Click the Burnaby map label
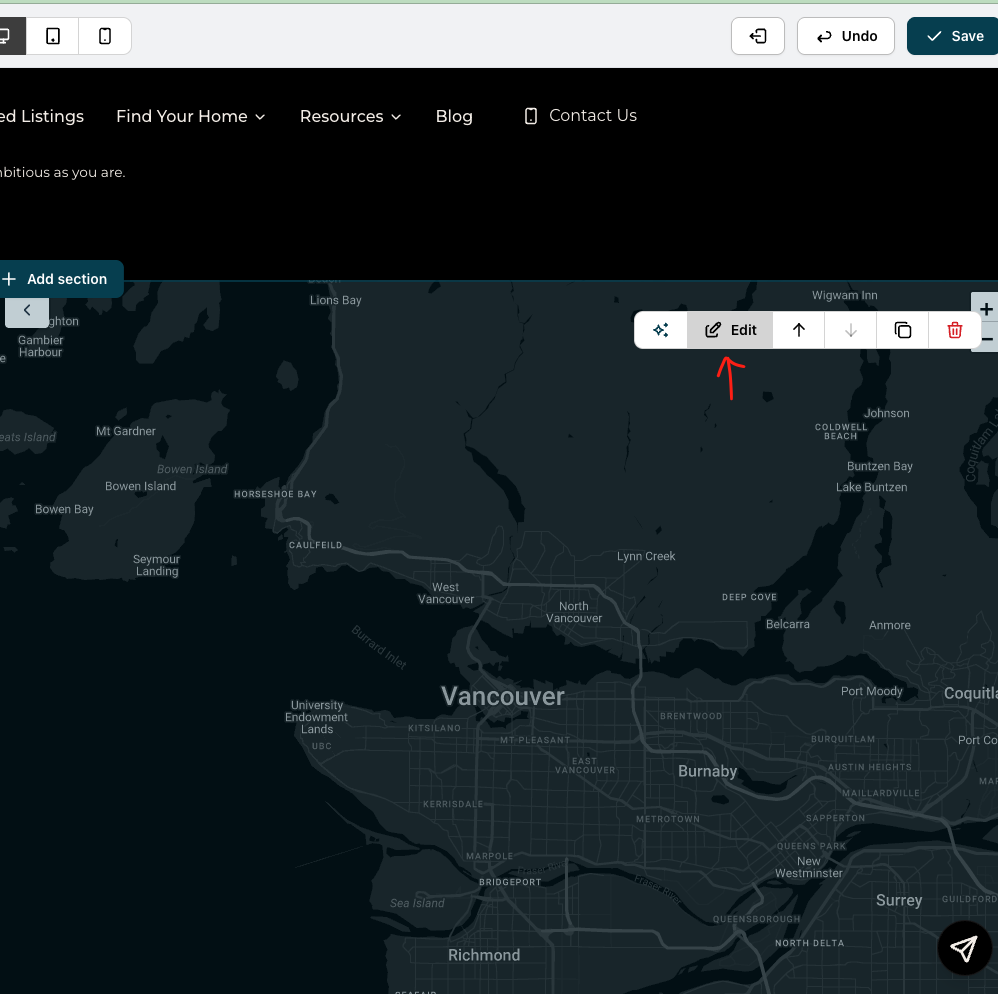Viewport: 998px width, 994px height. click(707, 771)
